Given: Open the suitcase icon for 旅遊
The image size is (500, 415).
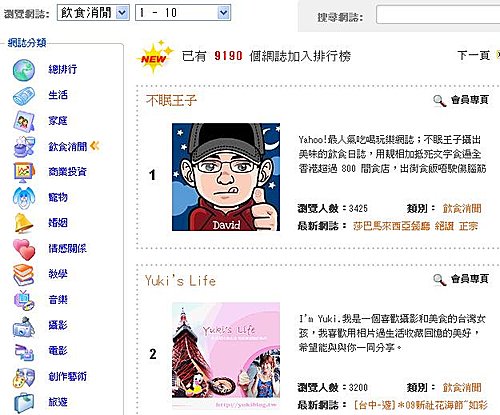Looking at the screenshot, I should [24, 403].
